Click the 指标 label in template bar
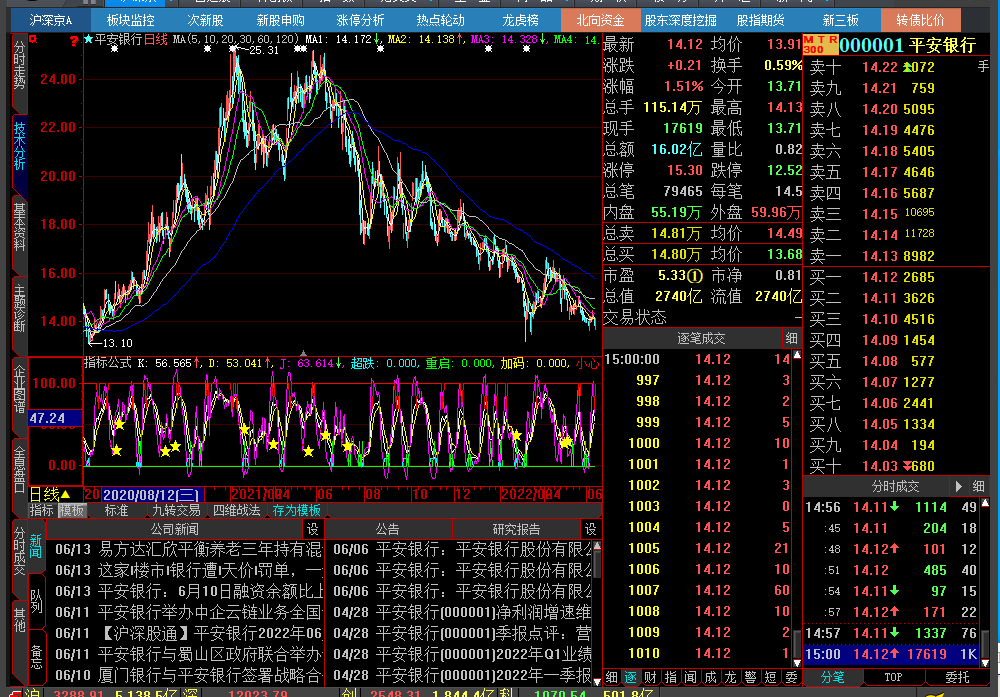The image size is (1000, 697). [x=42, y=510]
